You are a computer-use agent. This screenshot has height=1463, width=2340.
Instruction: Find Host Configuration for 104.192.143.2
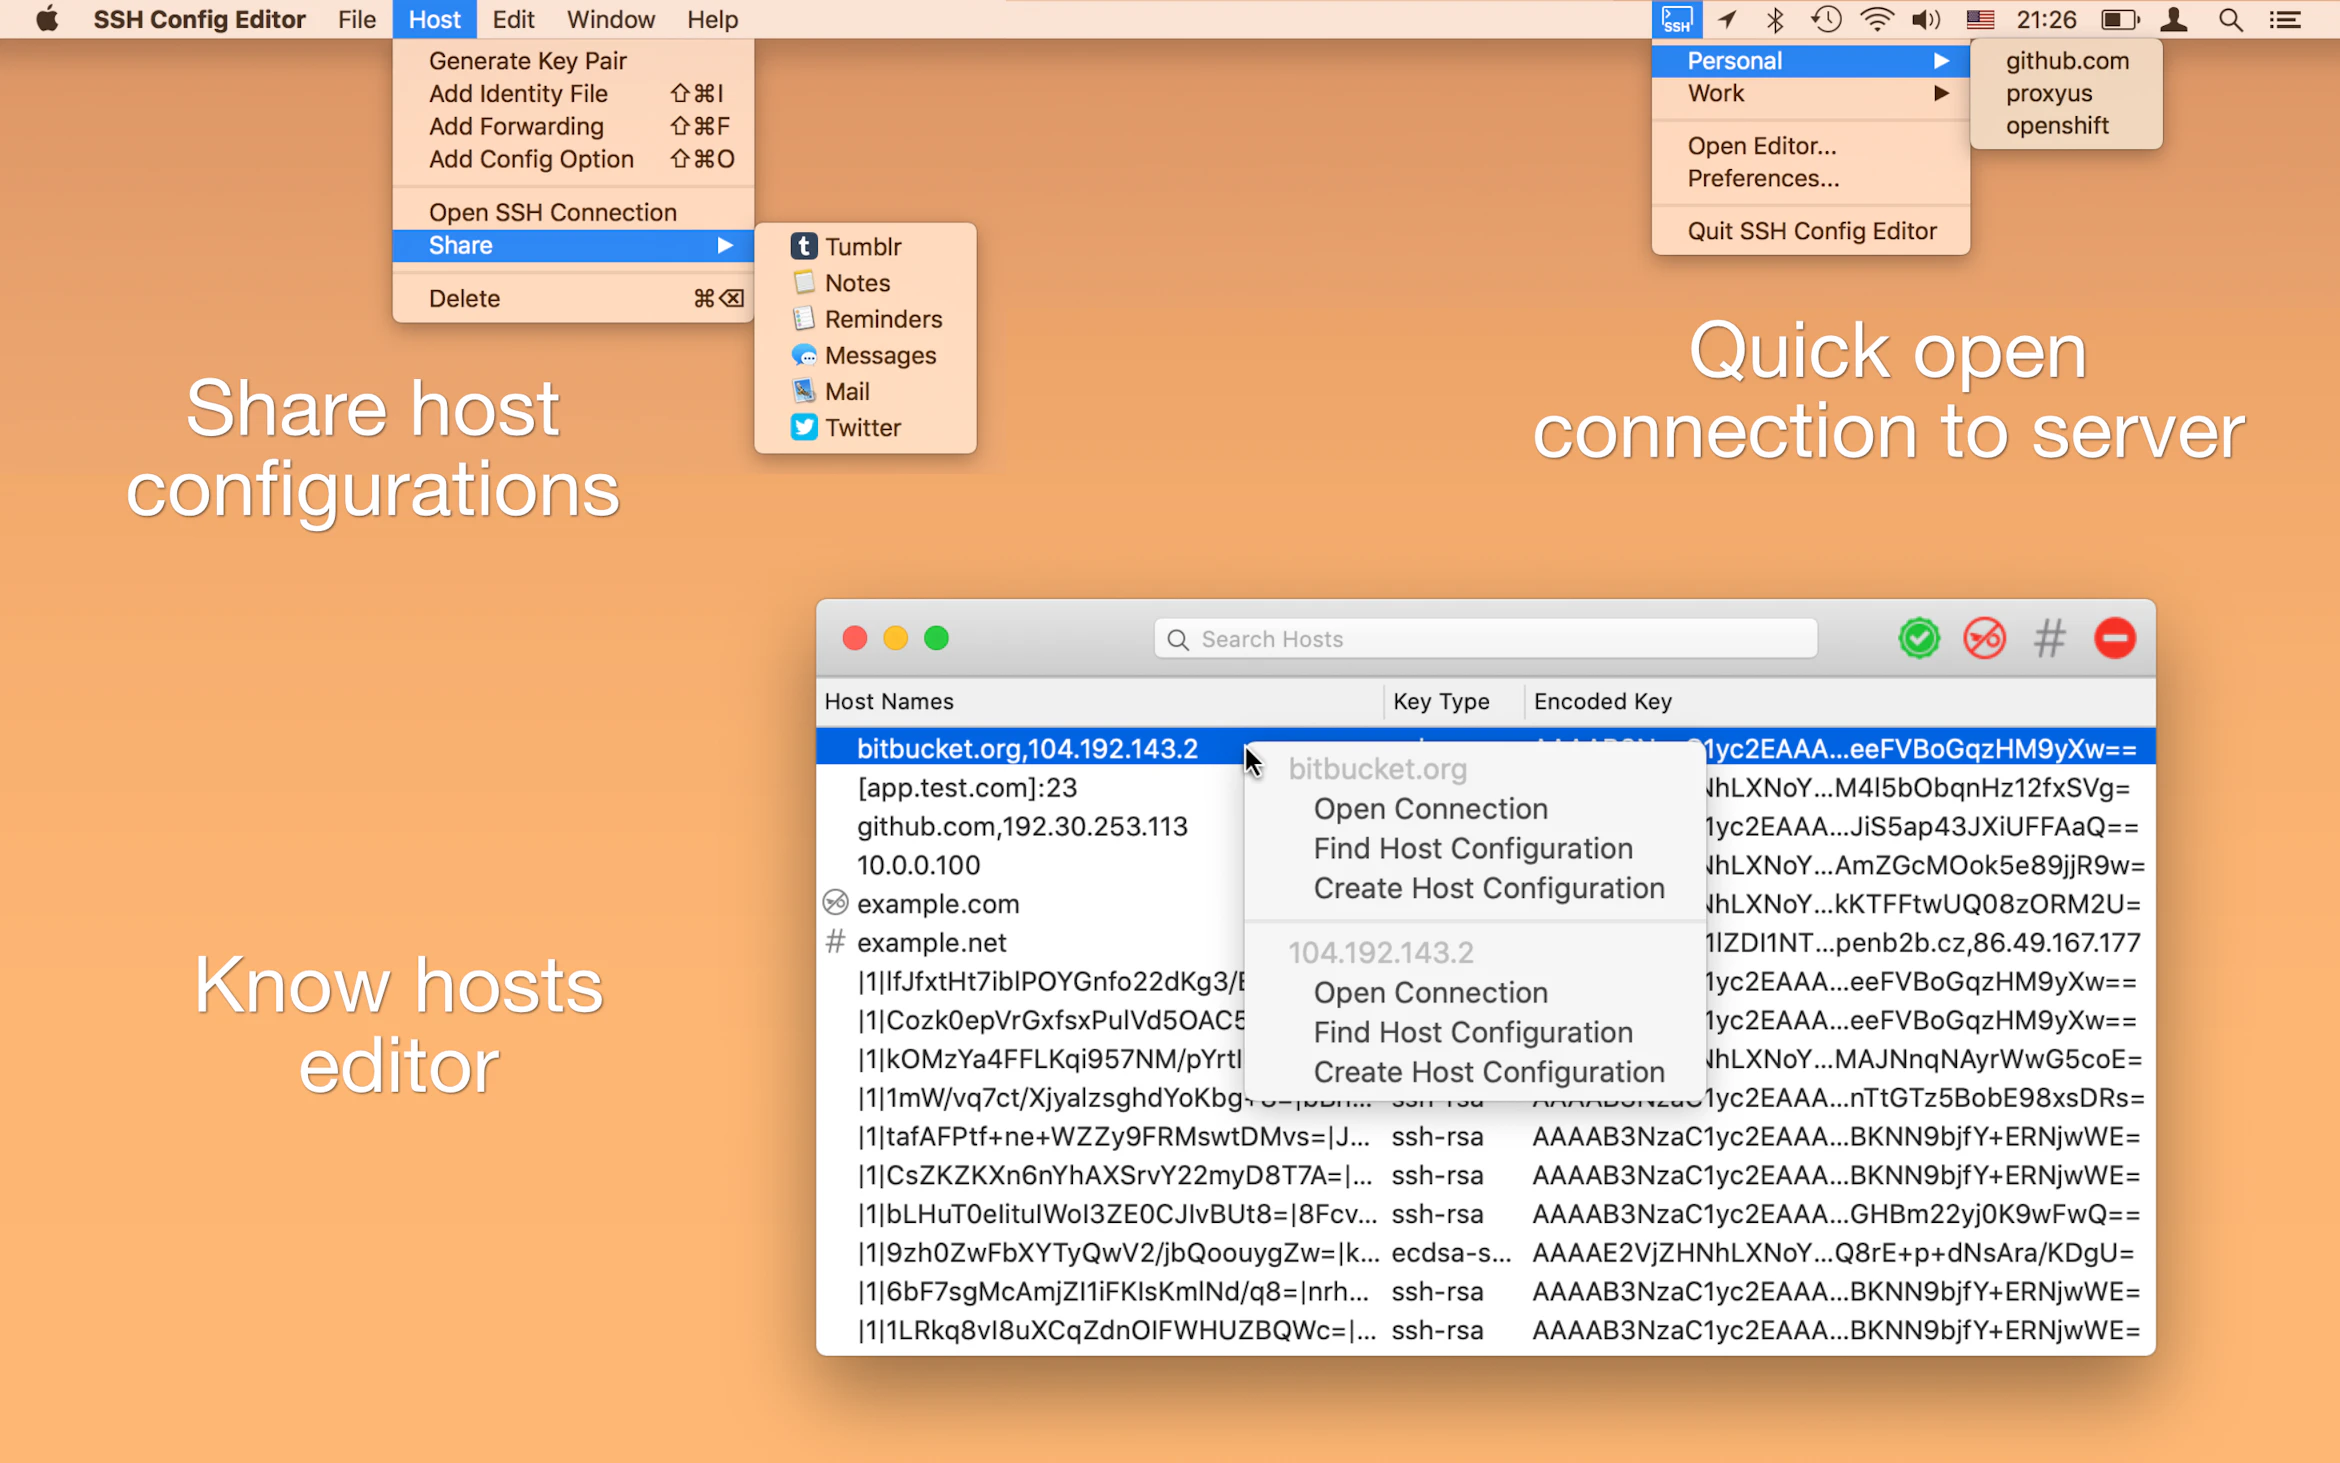pyautogui.click(x=1475, y=1032)
